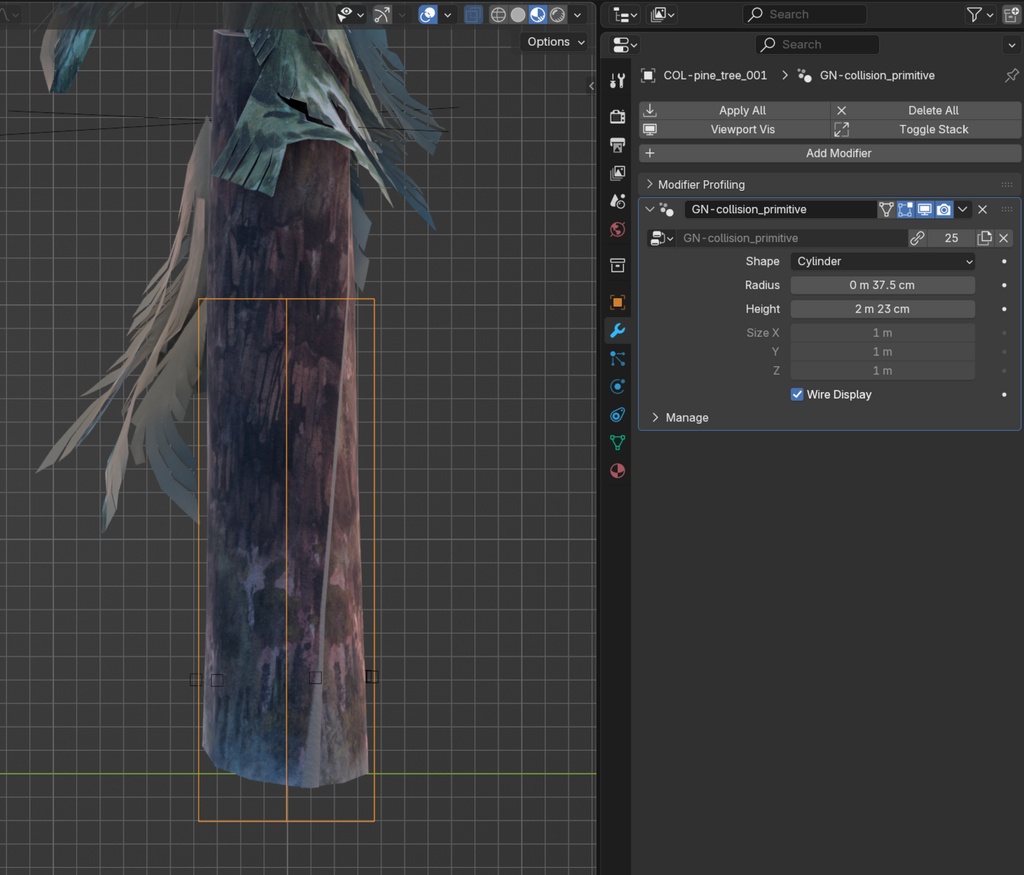The width and height of the screenshot is (1024, 875).
Task: Open the Render properties tab
Action: [618, 117]
